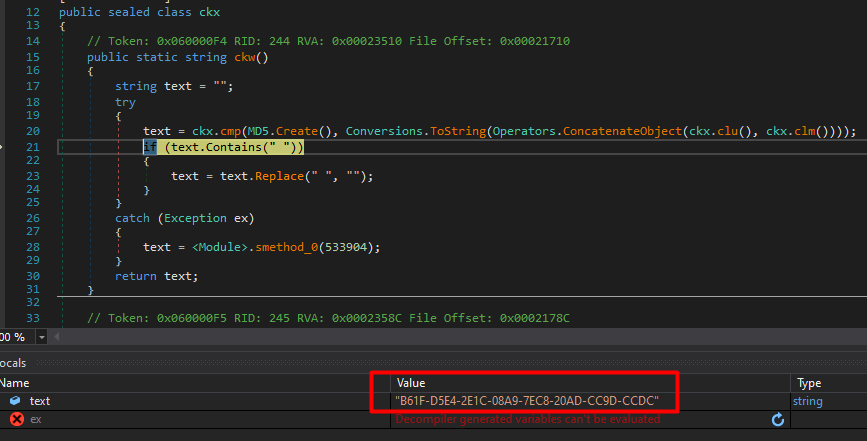Go to the ckw method name
Image resolution: width=867 pixels, height=441 pixels.
pyautogui.click(x=244, y=57)
